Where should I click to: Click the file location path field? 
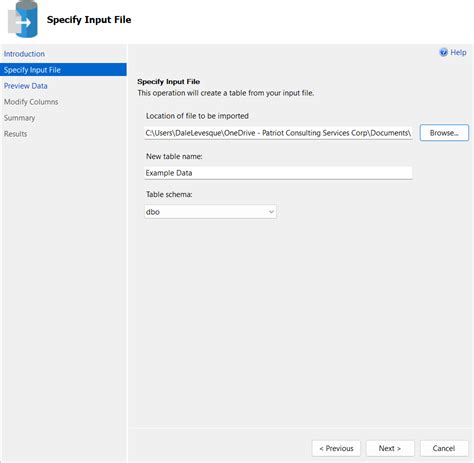pyautogui.click(x=278, y=133)
